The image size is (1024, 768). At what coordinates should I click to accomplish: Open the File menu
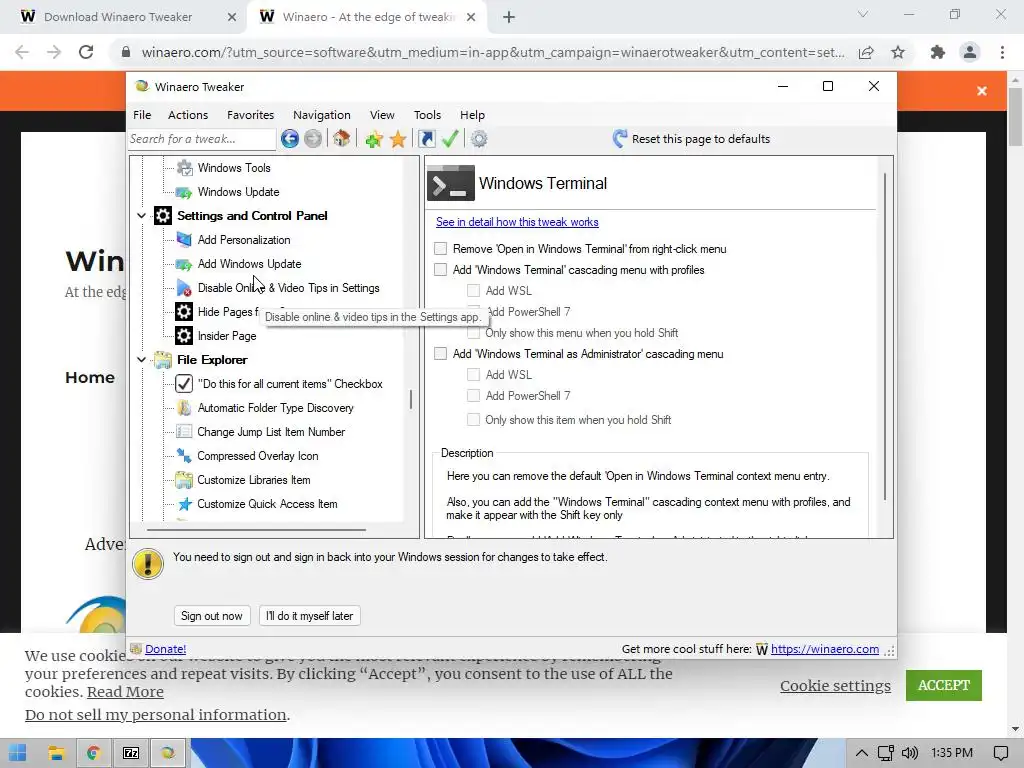142,115
